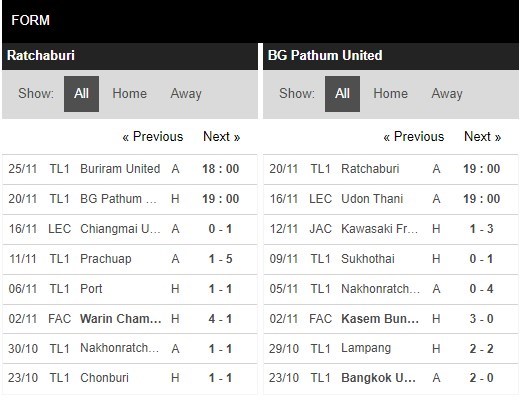Select the All filter under Ratchaburi
This screenshot has width=524, height=401.
point(81,94)
